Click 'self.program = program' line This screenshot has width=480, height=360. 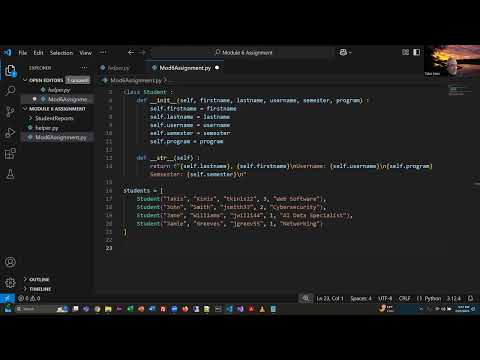coord(186,141)
